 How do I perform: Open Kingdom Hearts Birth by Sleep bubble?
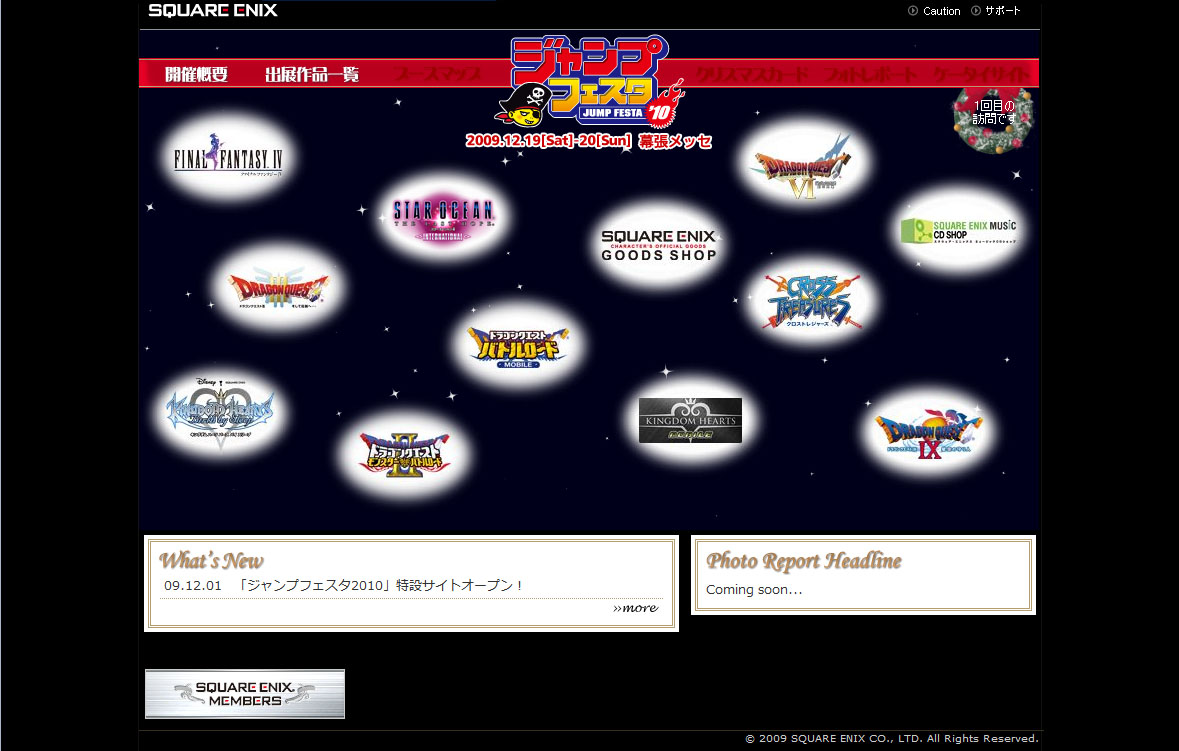point(220,413)
